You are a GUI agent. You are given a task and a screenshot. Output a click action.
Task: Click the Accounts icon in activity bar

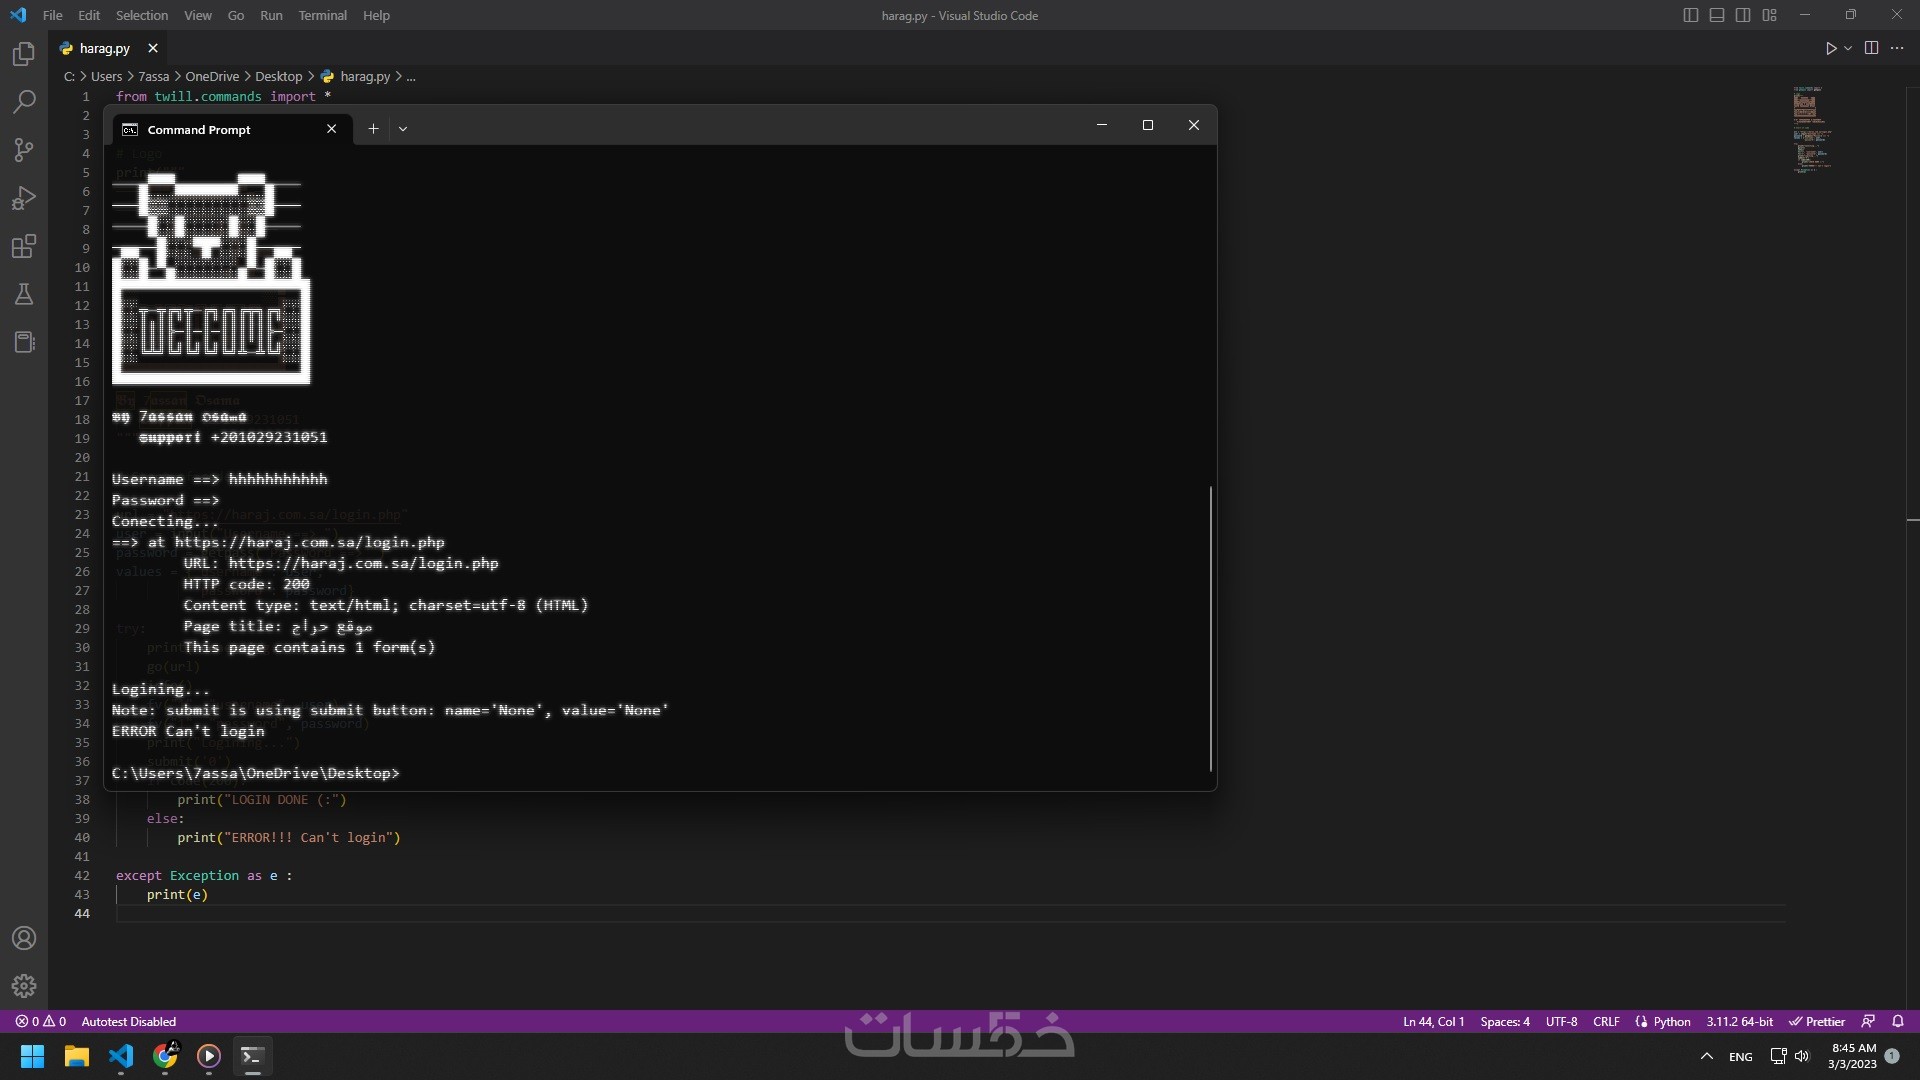[24, 938]
